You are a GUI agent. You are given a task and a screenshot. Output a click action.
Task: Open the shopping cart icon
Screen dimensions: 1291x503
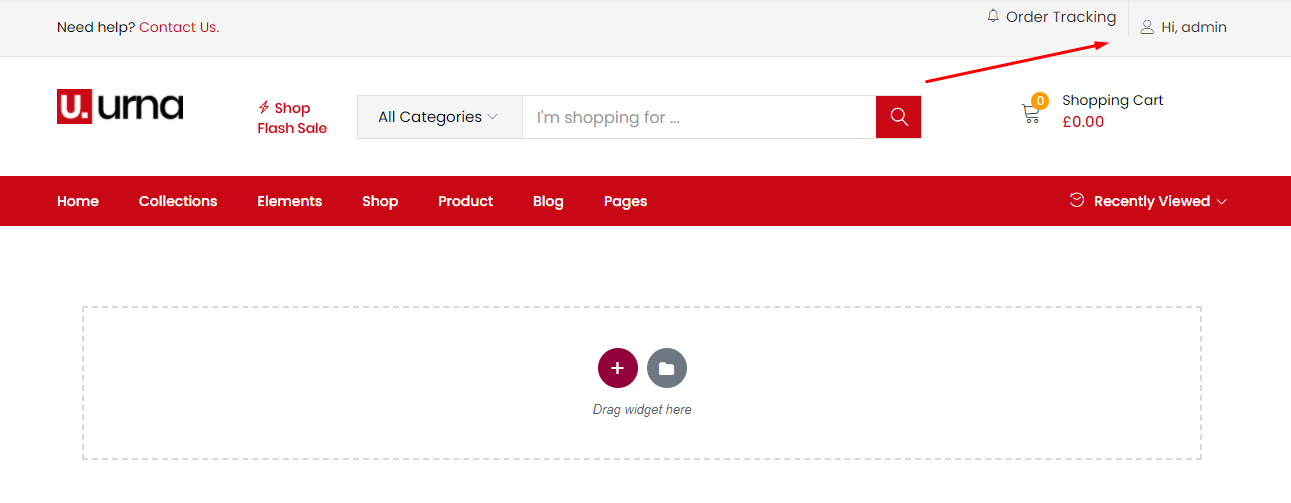tap(1030, 114)
